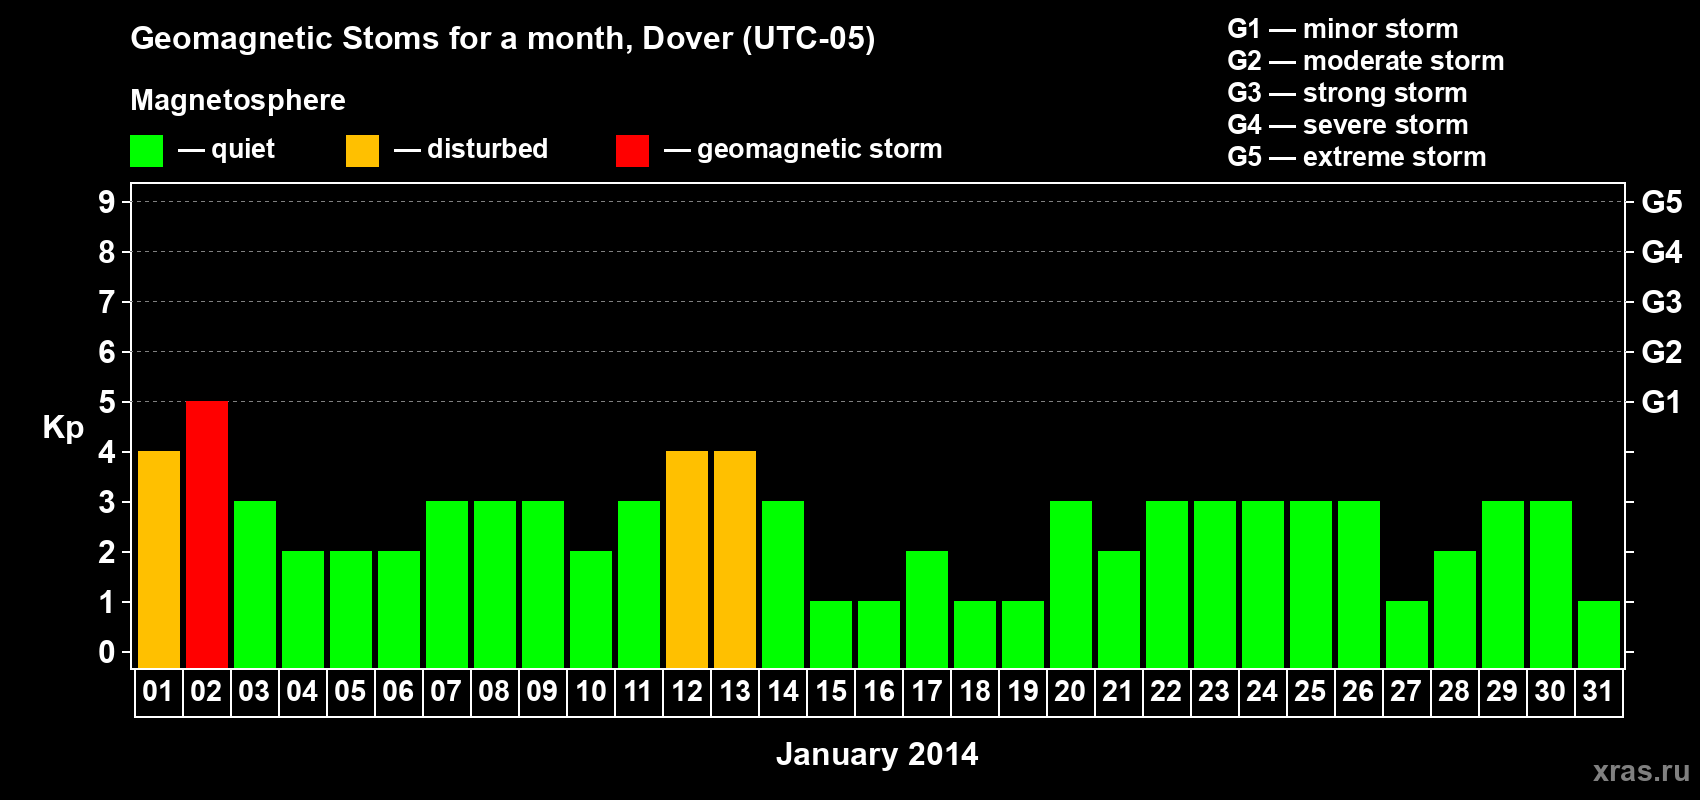Click the green bar for day 31
Viewport: 1700px width, 800px height.
[x=1599, y=635]
